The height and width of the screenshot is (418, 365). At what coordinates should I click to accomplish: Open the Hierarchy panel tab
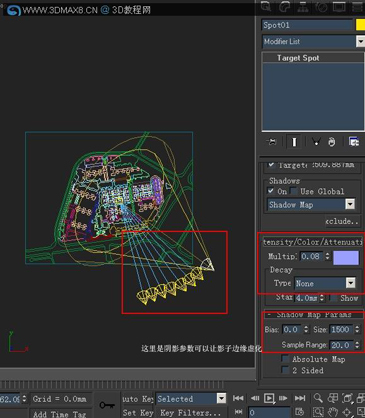coord(303,6)
